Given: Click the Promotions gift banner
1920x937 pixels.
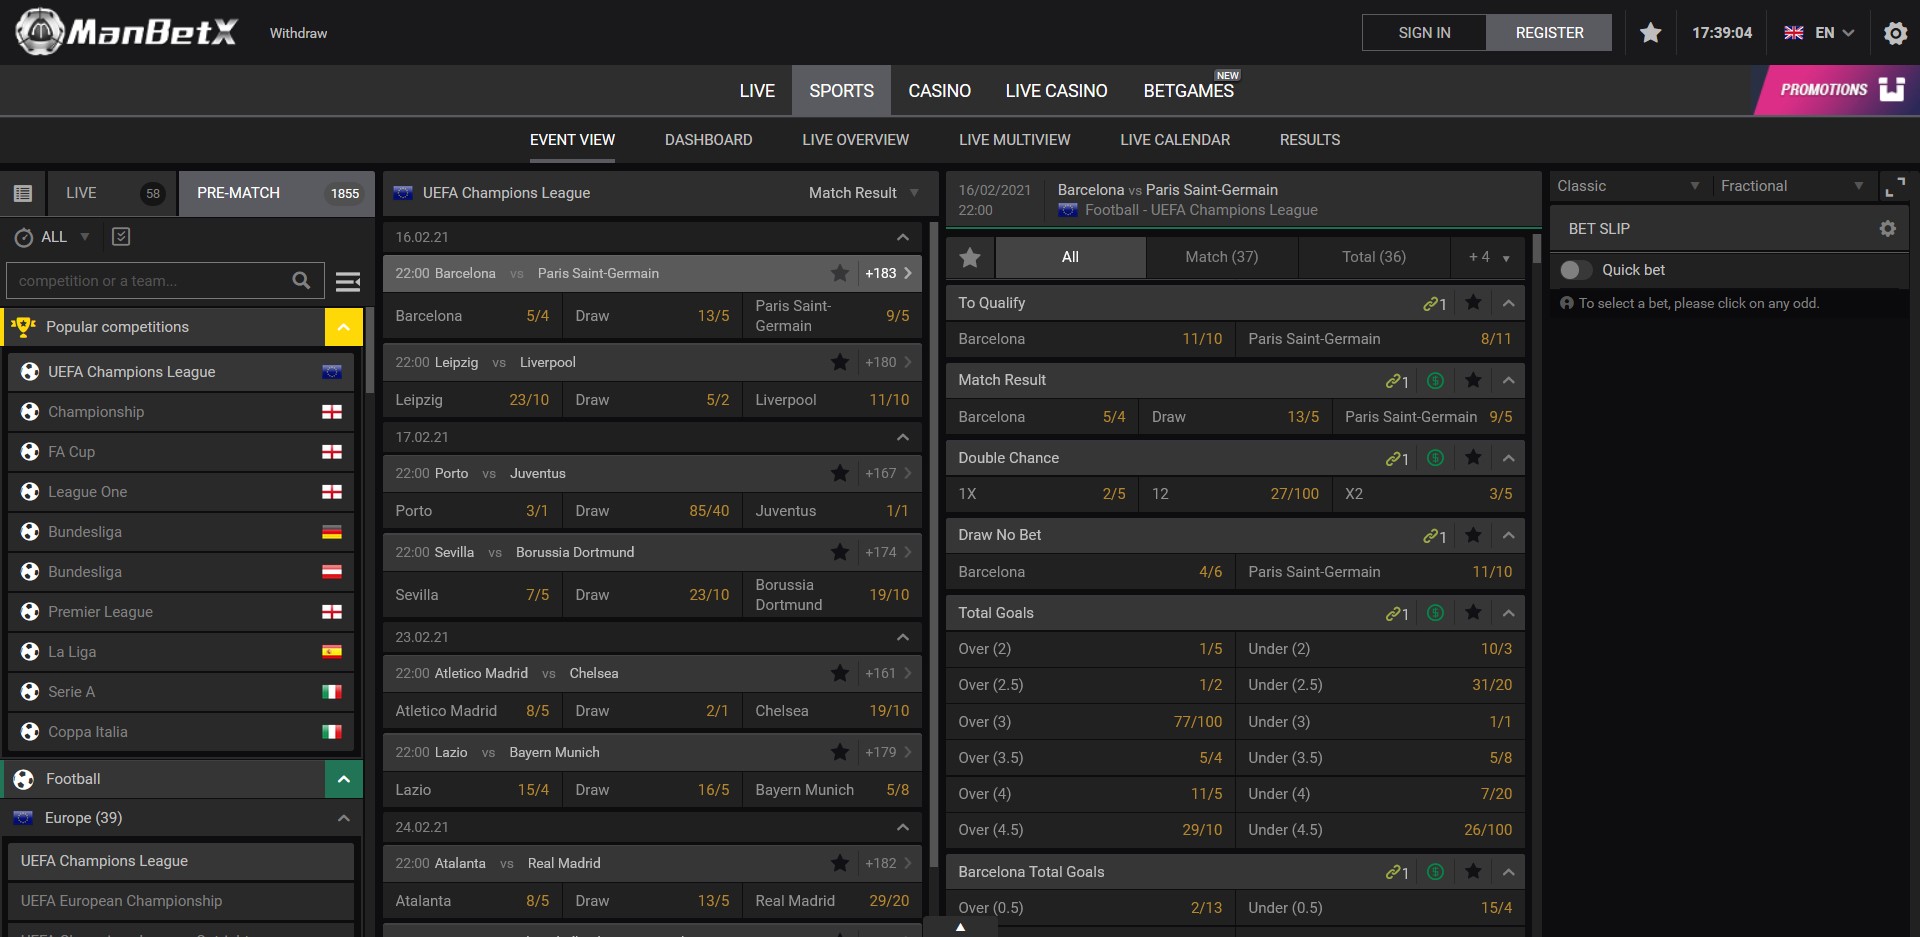Looking at the screenshot, I should click(x=1838, y=90).
